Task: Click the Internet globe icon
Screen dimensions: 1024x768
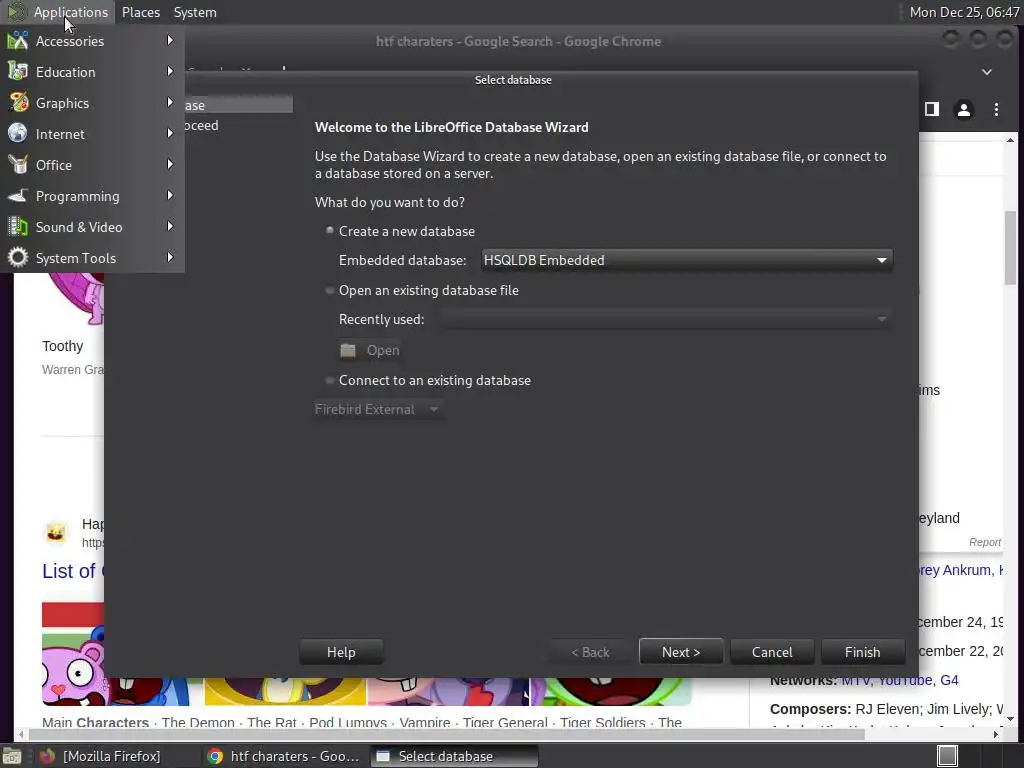Action: (18, 133)
